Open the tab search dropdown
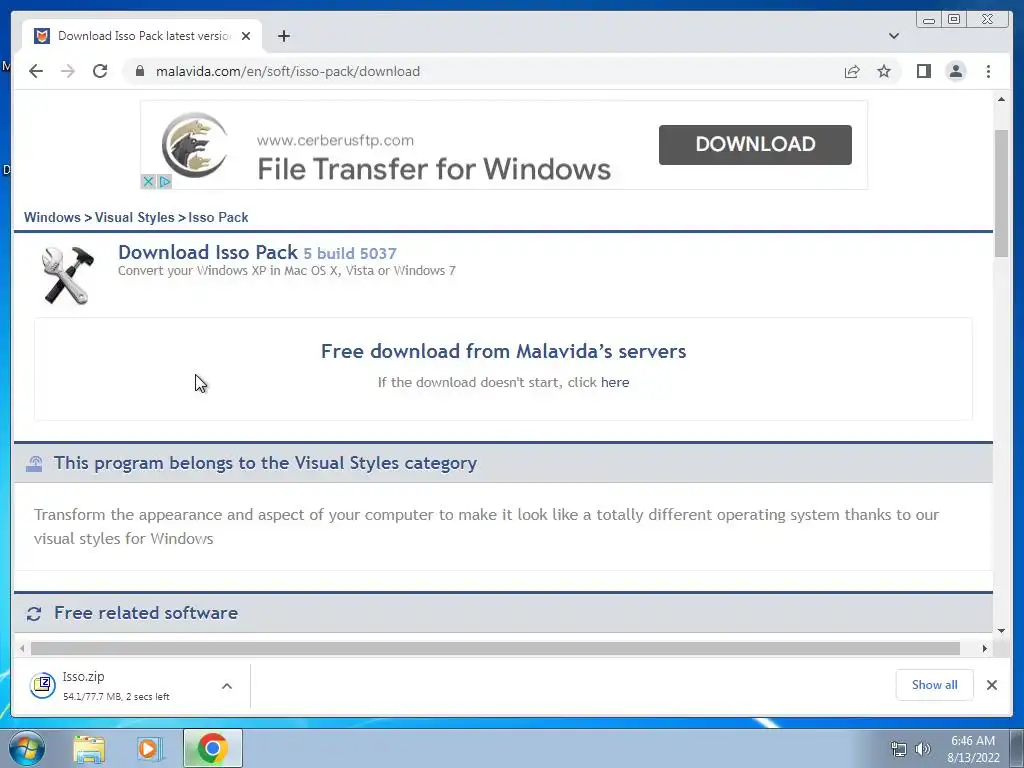1024x768 pixels. [893, 36]
